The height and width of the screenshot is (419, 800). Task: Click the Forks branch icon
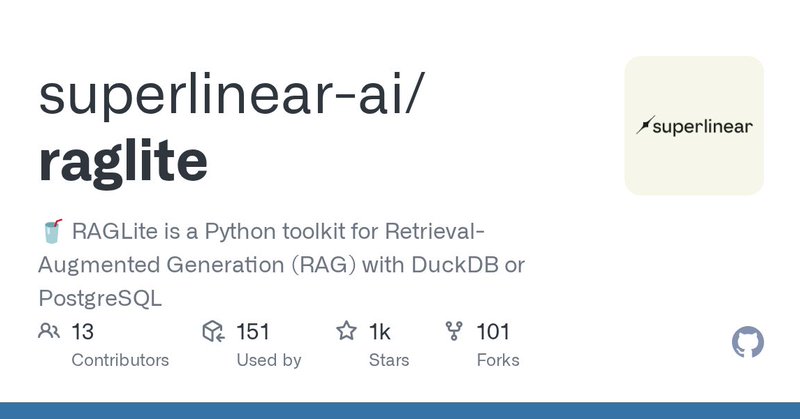[x=454, y=331]
